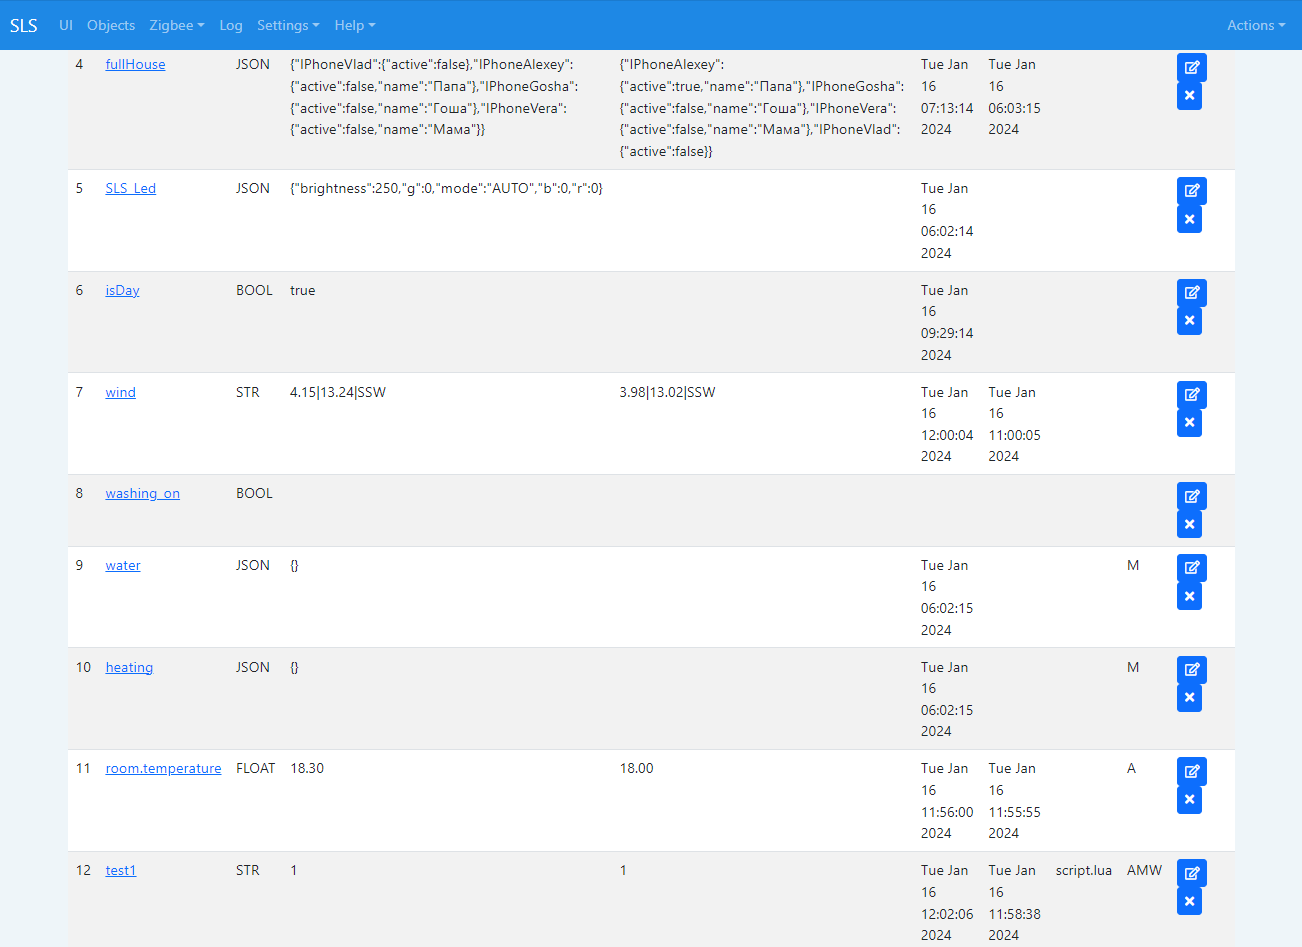Open the room.temperature object link
1302x947 pixels.
tap(163, 768)
